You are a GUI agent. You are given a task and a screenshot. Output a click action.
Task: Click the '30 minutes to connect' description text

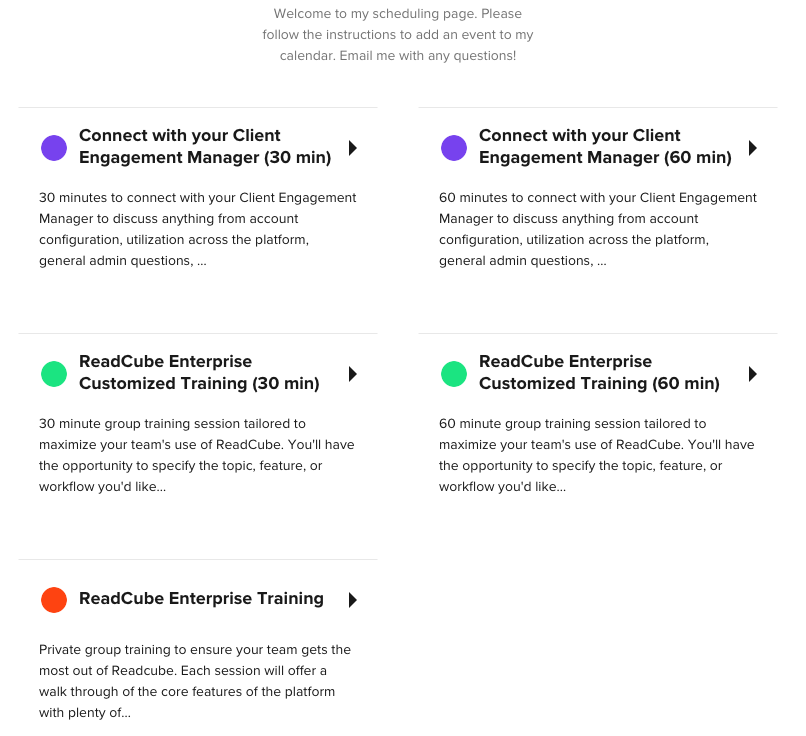pyautogui.click(x=198, y=229)
